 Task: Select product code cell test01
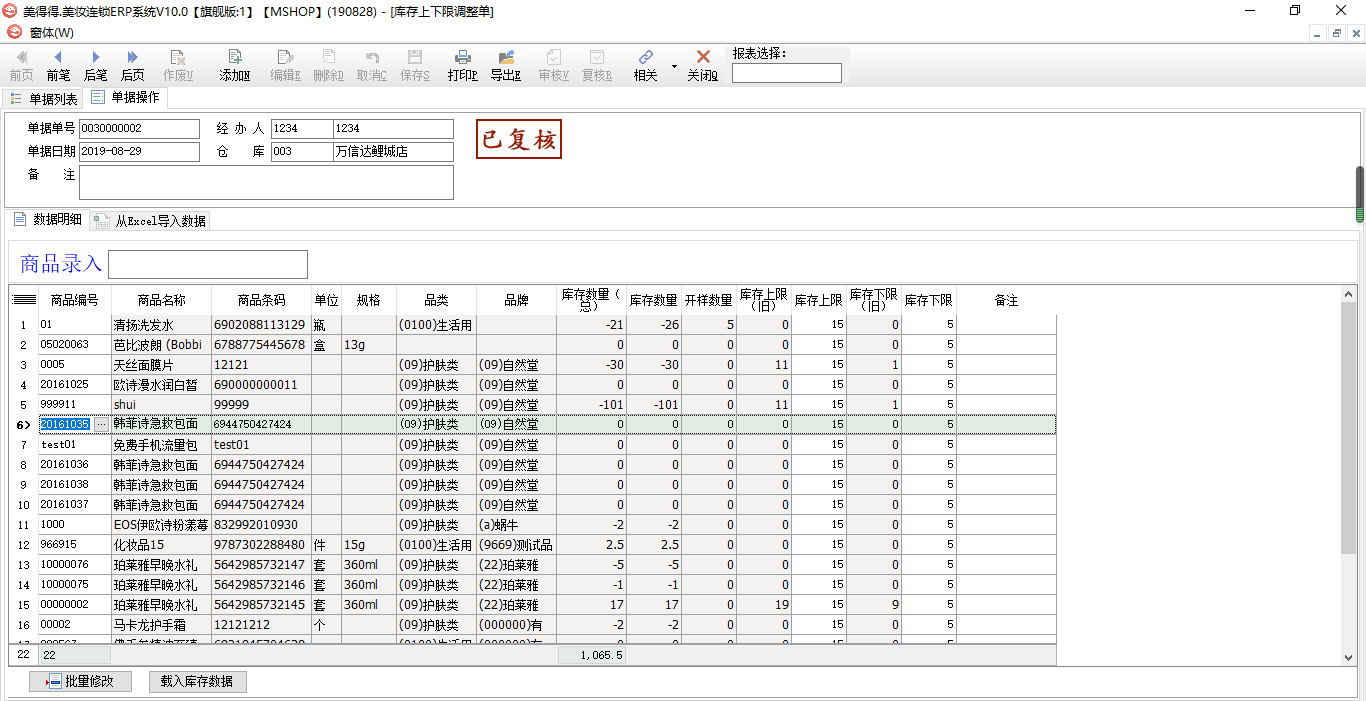(75, 445)
